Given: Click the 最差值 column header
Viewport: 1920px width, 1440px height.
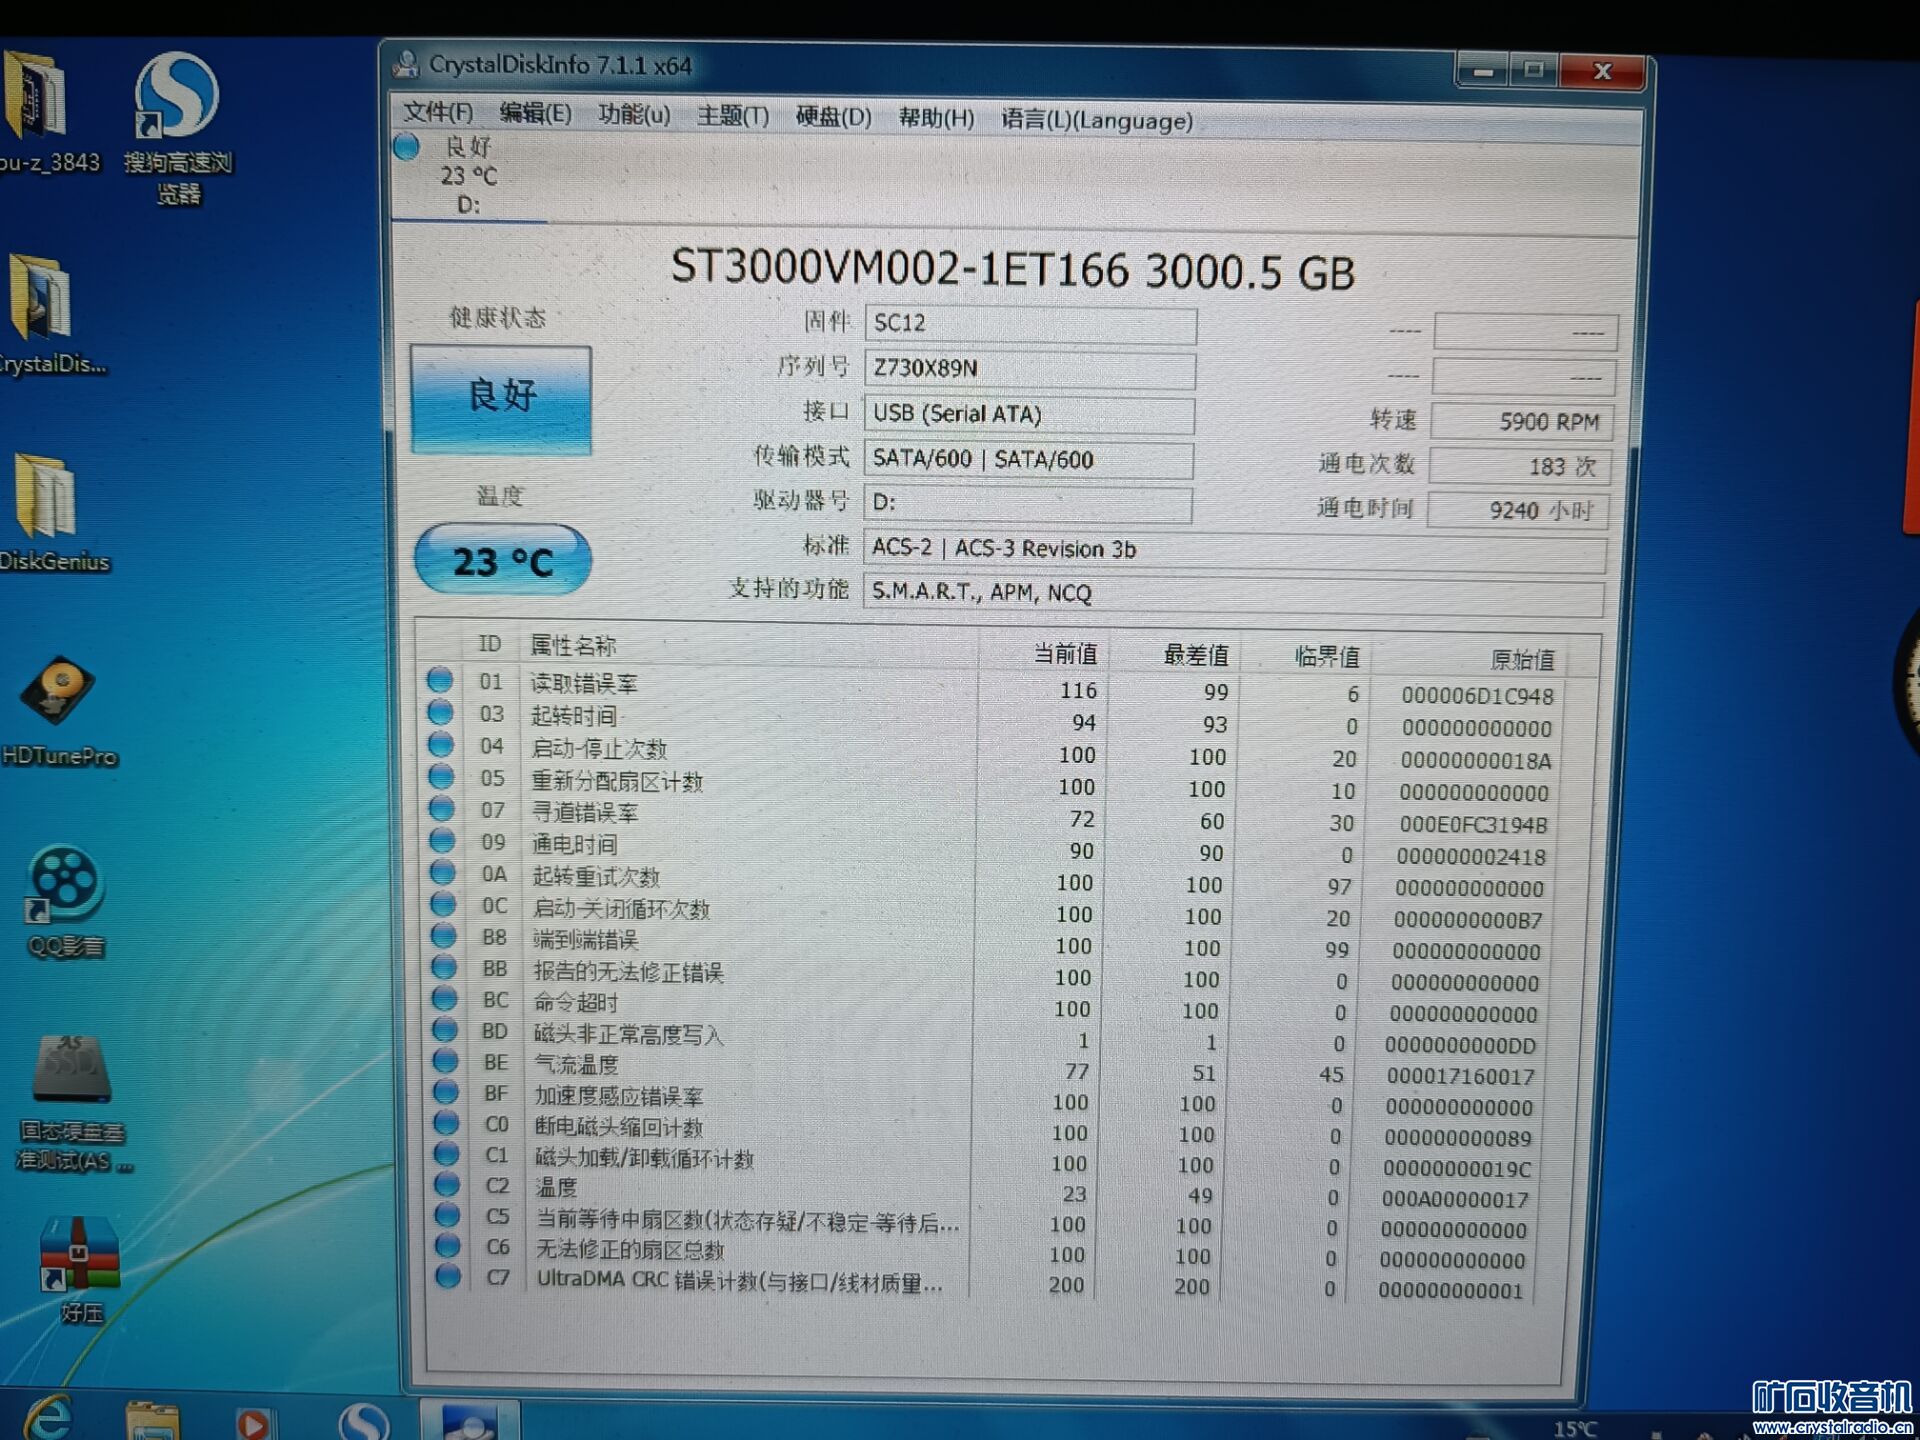Looking at the screenshot, I should pyautogui.click(x=1196, y=655).
